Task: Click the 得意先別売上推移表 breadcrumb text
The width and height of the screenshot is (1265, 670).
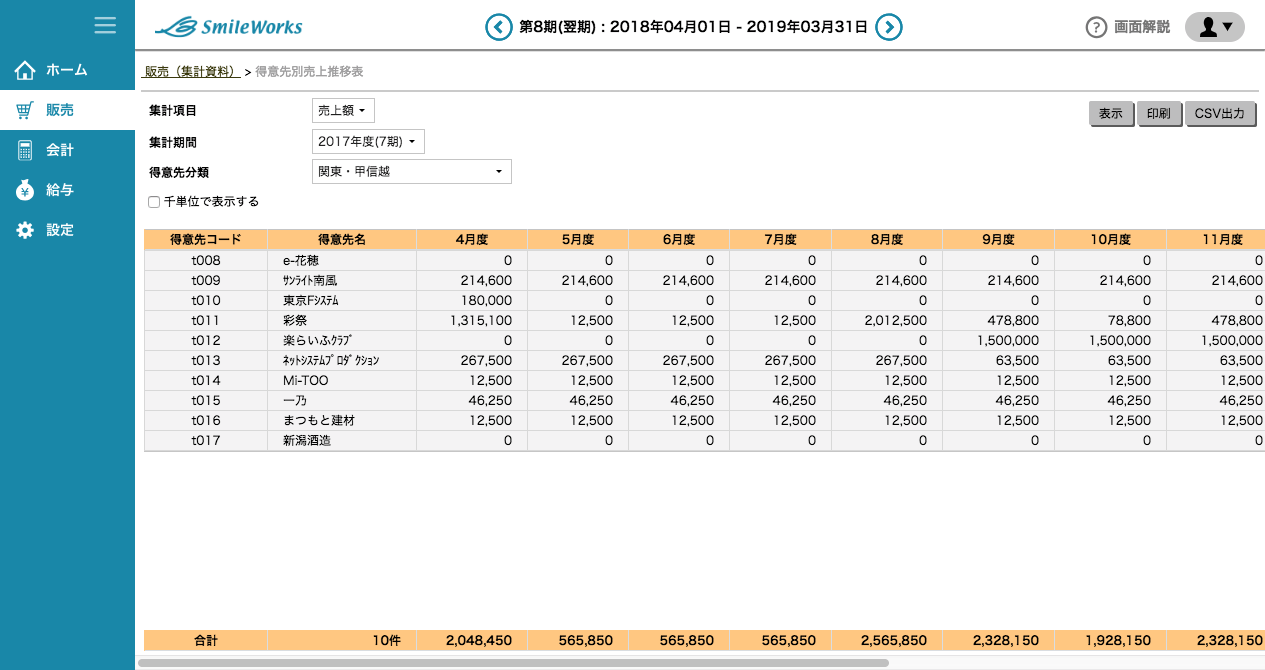Action: click(309, 71)
